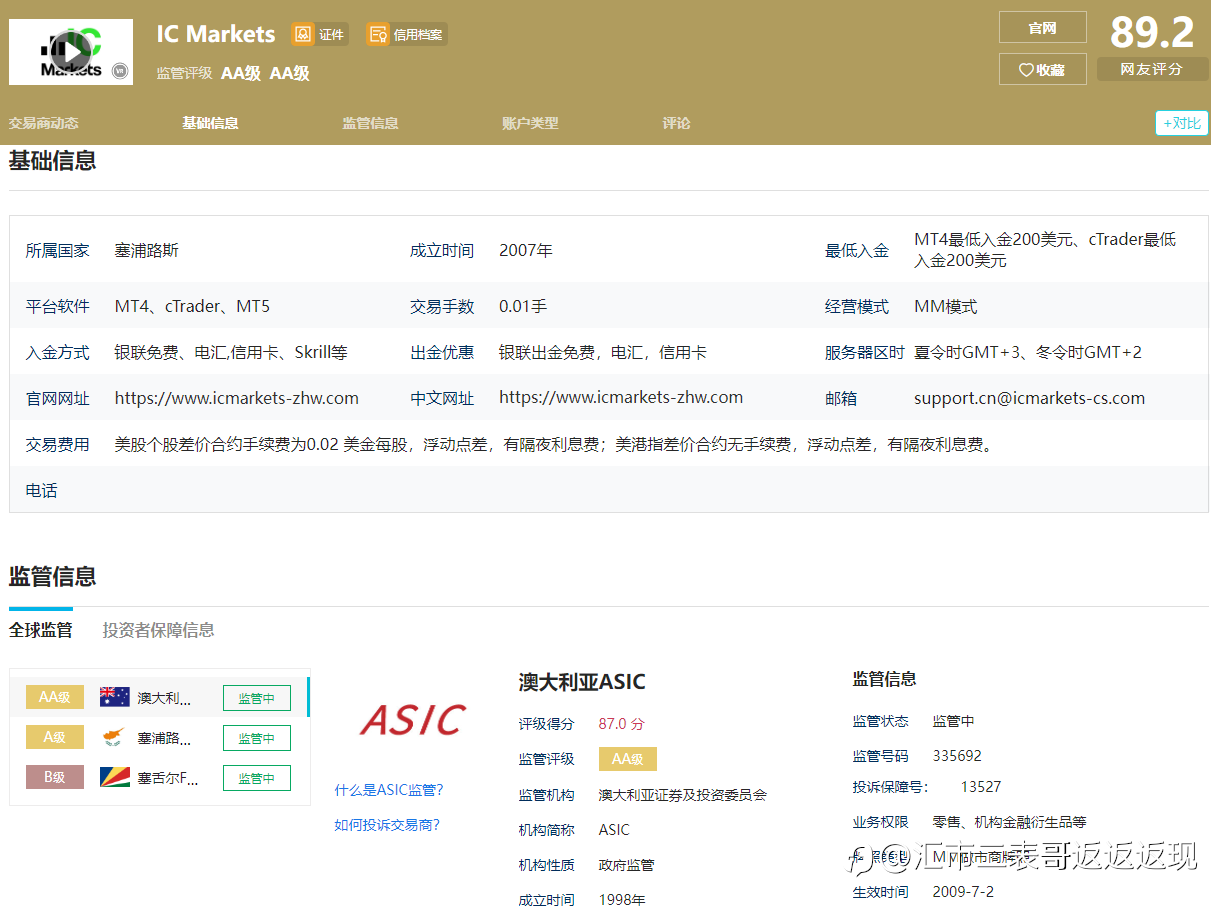Click the 13527 complaint guarantee number

[981, 787]
